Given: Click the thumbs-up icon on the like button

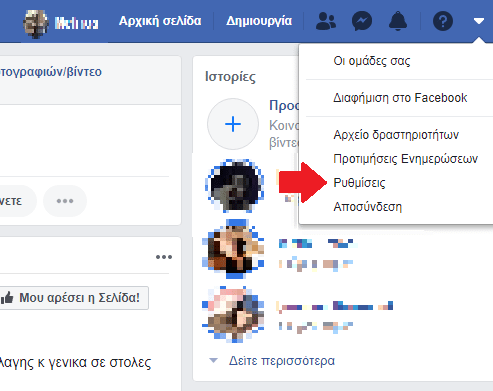Looking at the screenshot, I should (7, 298).
